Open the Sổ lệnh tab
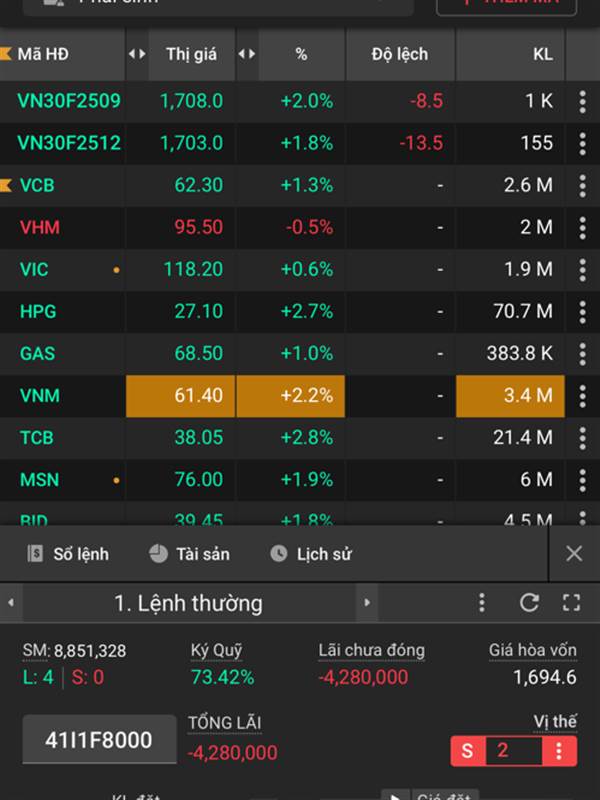Image resolution: width=600 pixels, height=800 pixels. 68,554
